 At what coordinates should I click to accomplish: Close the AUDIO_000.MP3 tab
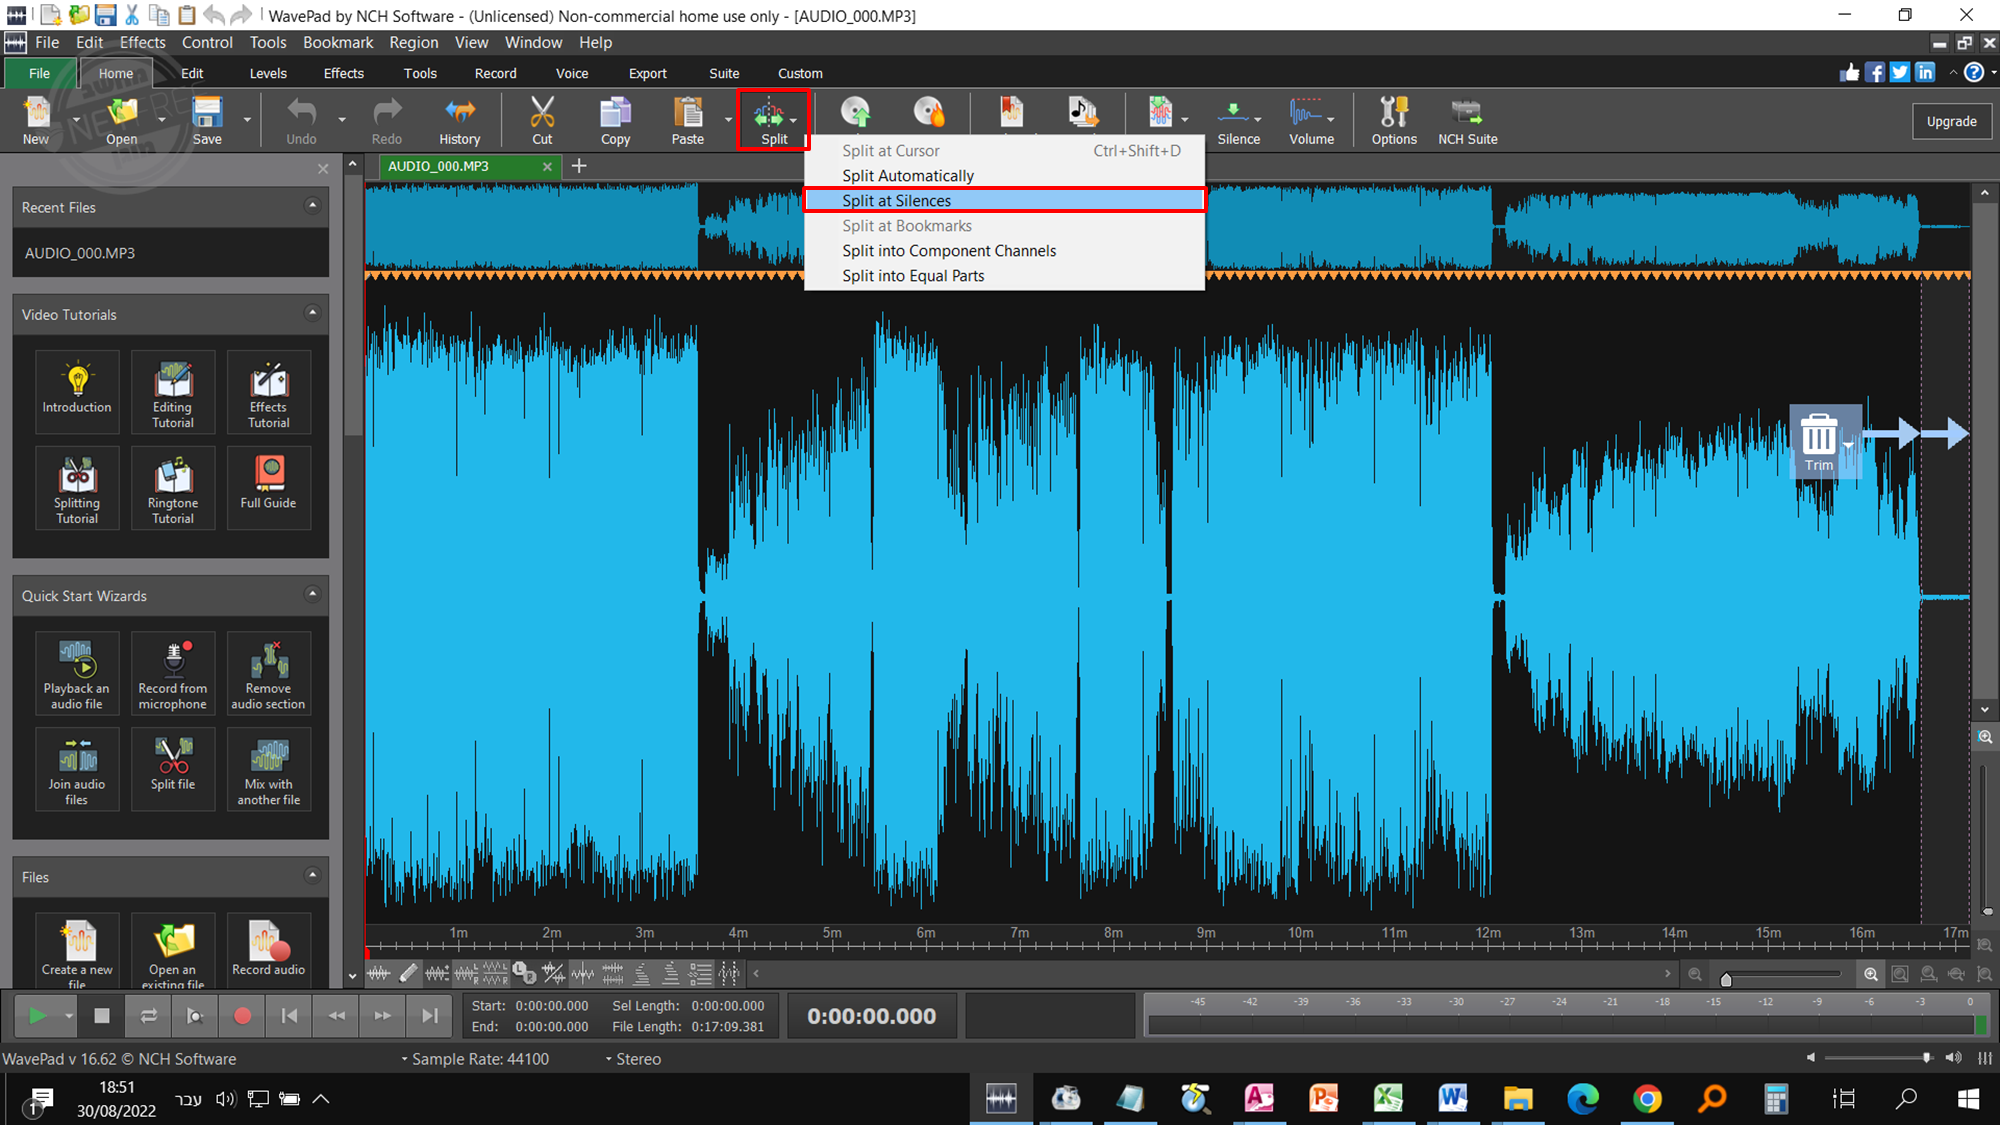point(547,167)
